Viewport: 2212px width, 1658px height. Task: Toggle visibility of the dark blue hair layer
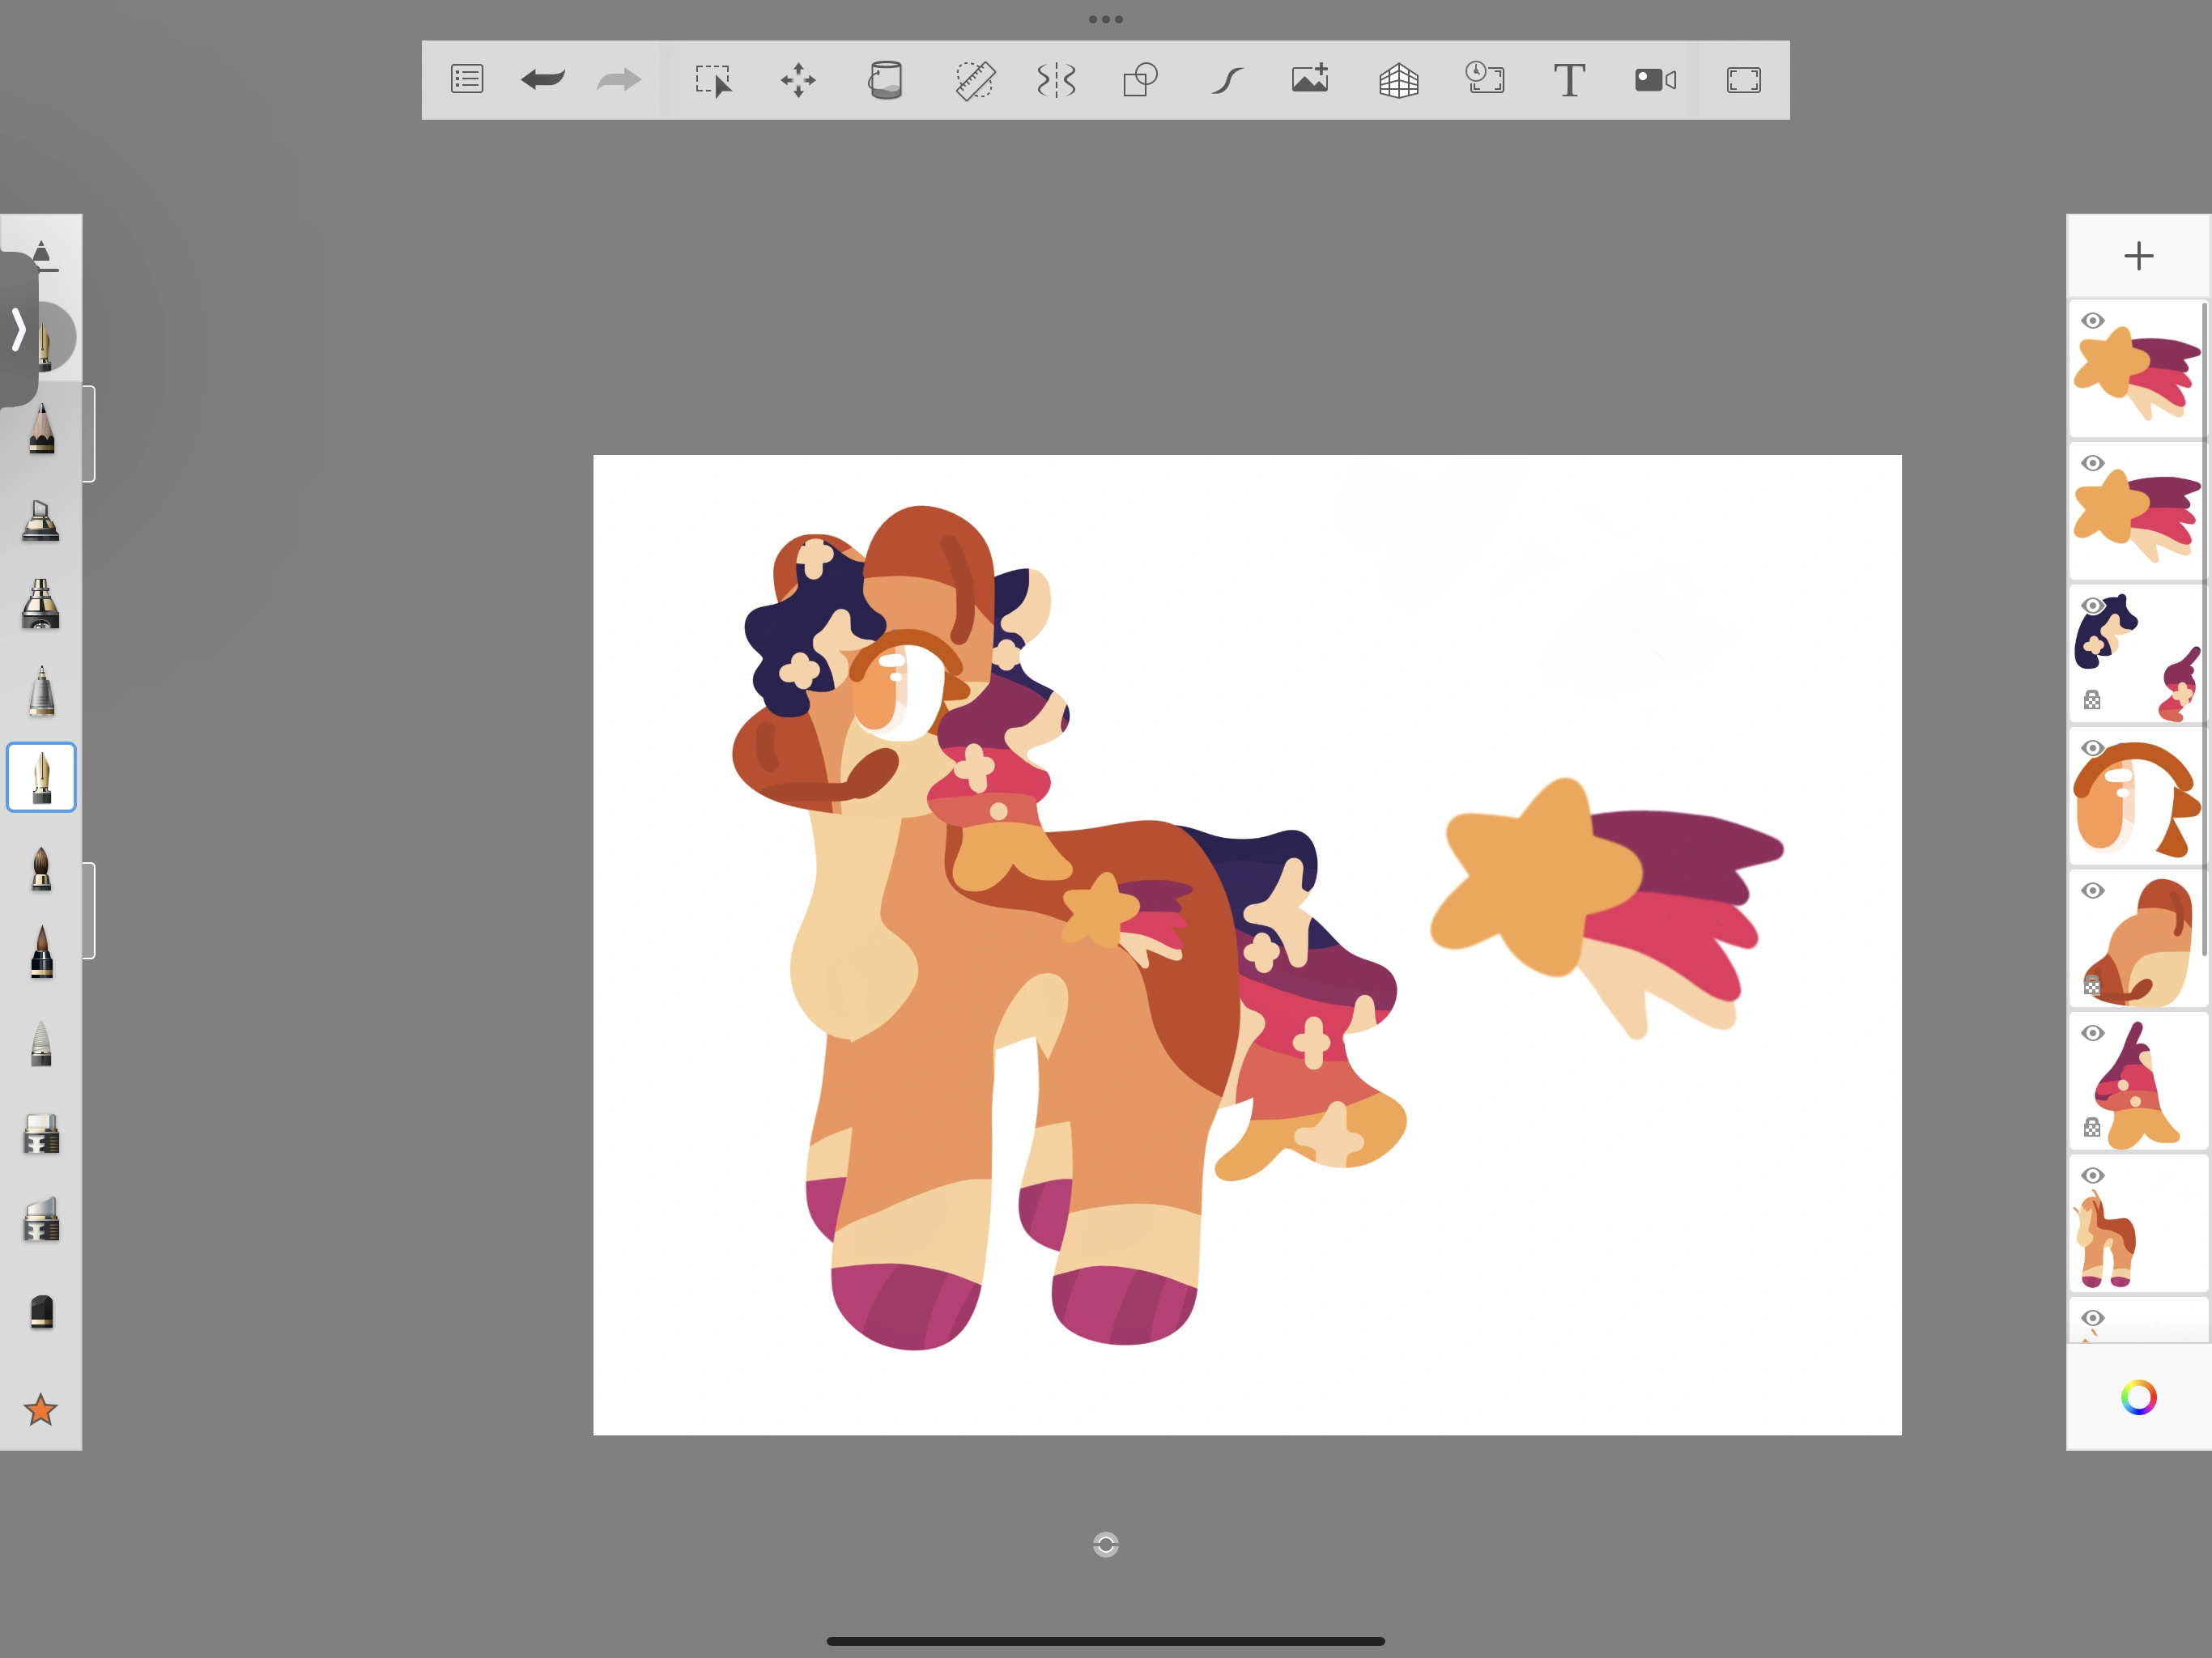[x=2092, y=606]
